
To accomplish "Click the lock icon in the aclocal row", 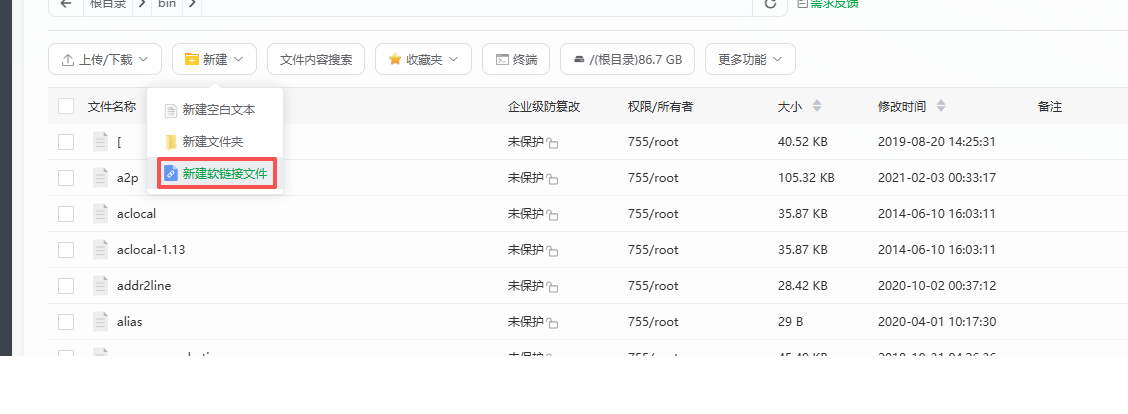I will coord(552,215).
